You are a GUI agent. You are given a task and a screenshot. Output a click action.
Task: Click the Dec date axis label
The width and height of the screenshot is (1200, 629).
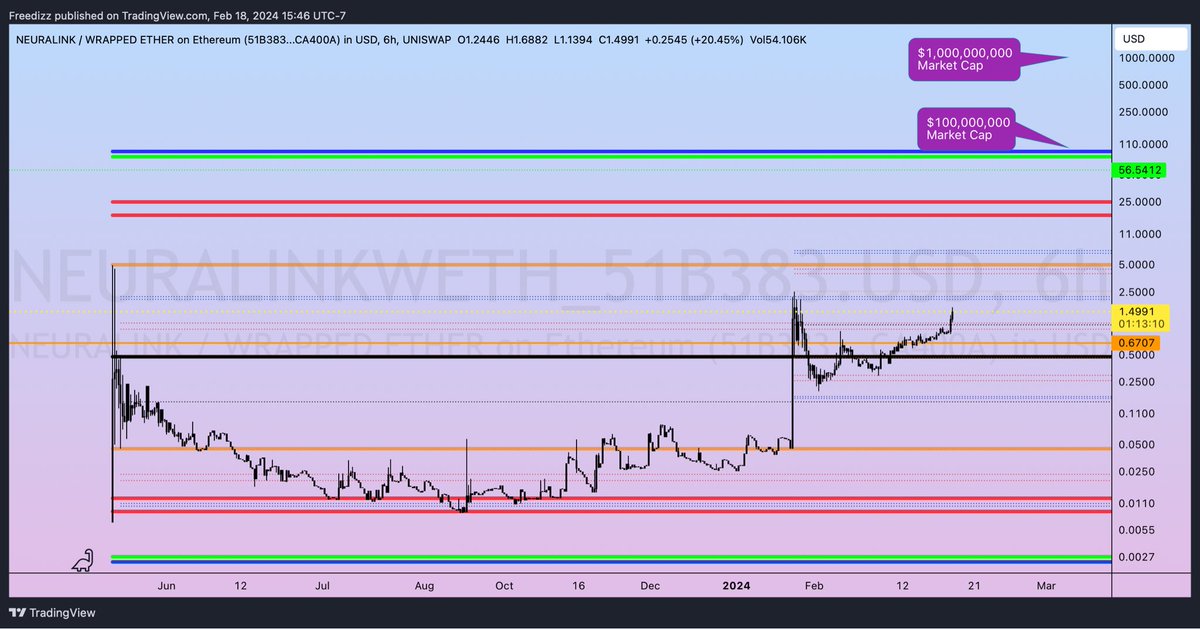coord(651,585)
